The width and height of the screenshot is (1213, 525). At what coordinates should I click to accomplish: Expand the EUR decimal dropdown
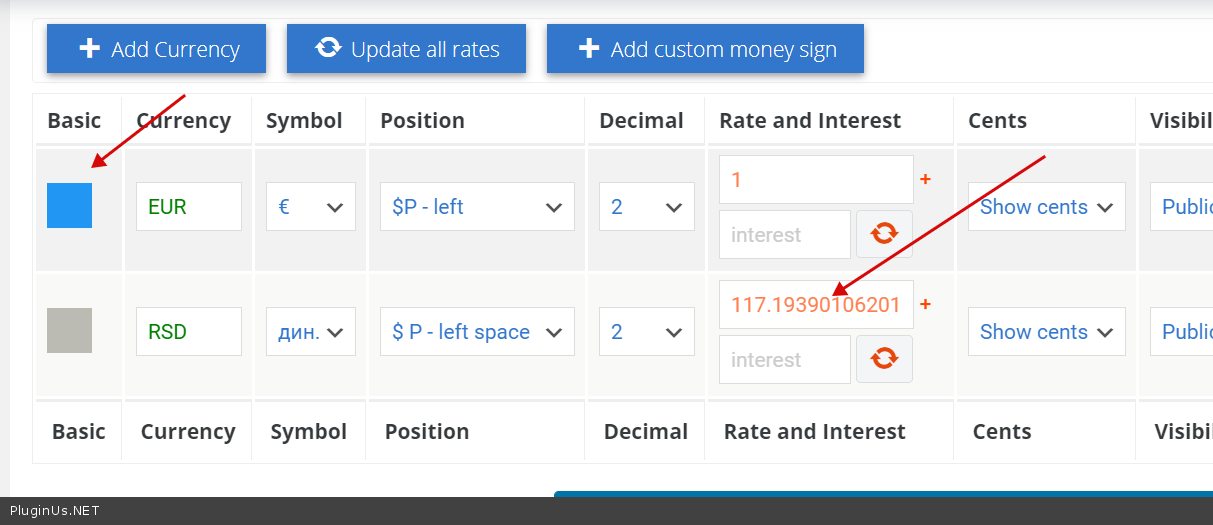point(646,207)
